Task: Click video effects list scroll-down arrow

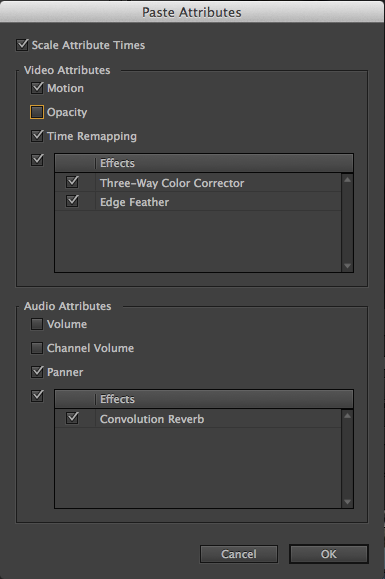Action: coord(347,266)
